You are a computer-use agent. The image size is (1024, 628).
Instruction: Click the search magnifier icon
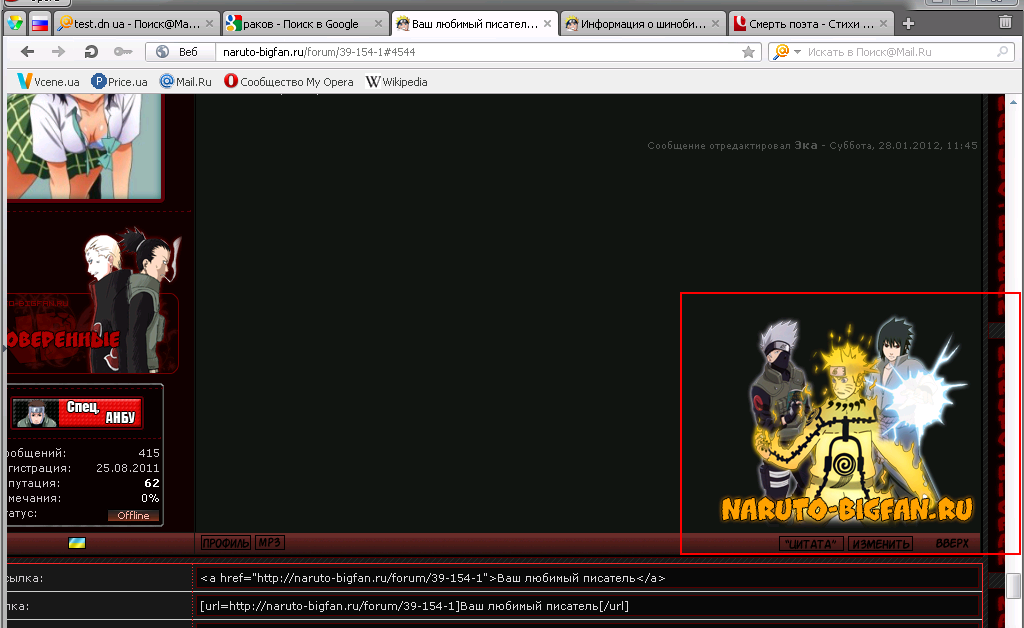click(1002, 52)
